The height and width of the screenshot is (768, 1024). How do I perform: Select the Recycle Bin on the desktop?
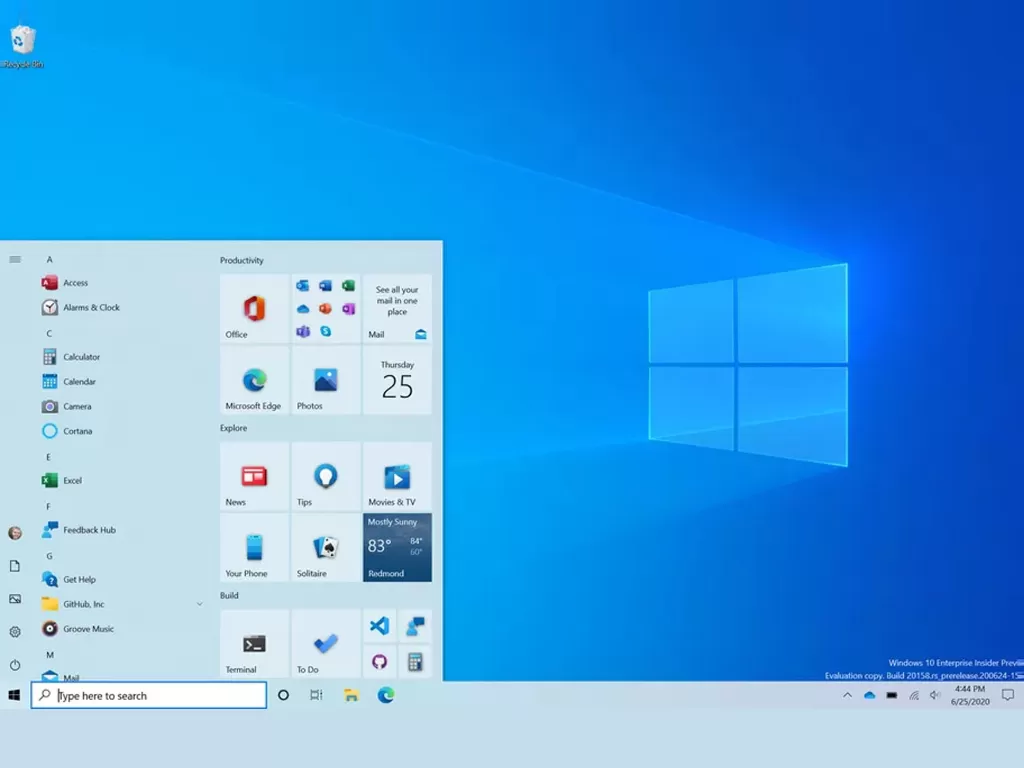(x=23, y=47)
